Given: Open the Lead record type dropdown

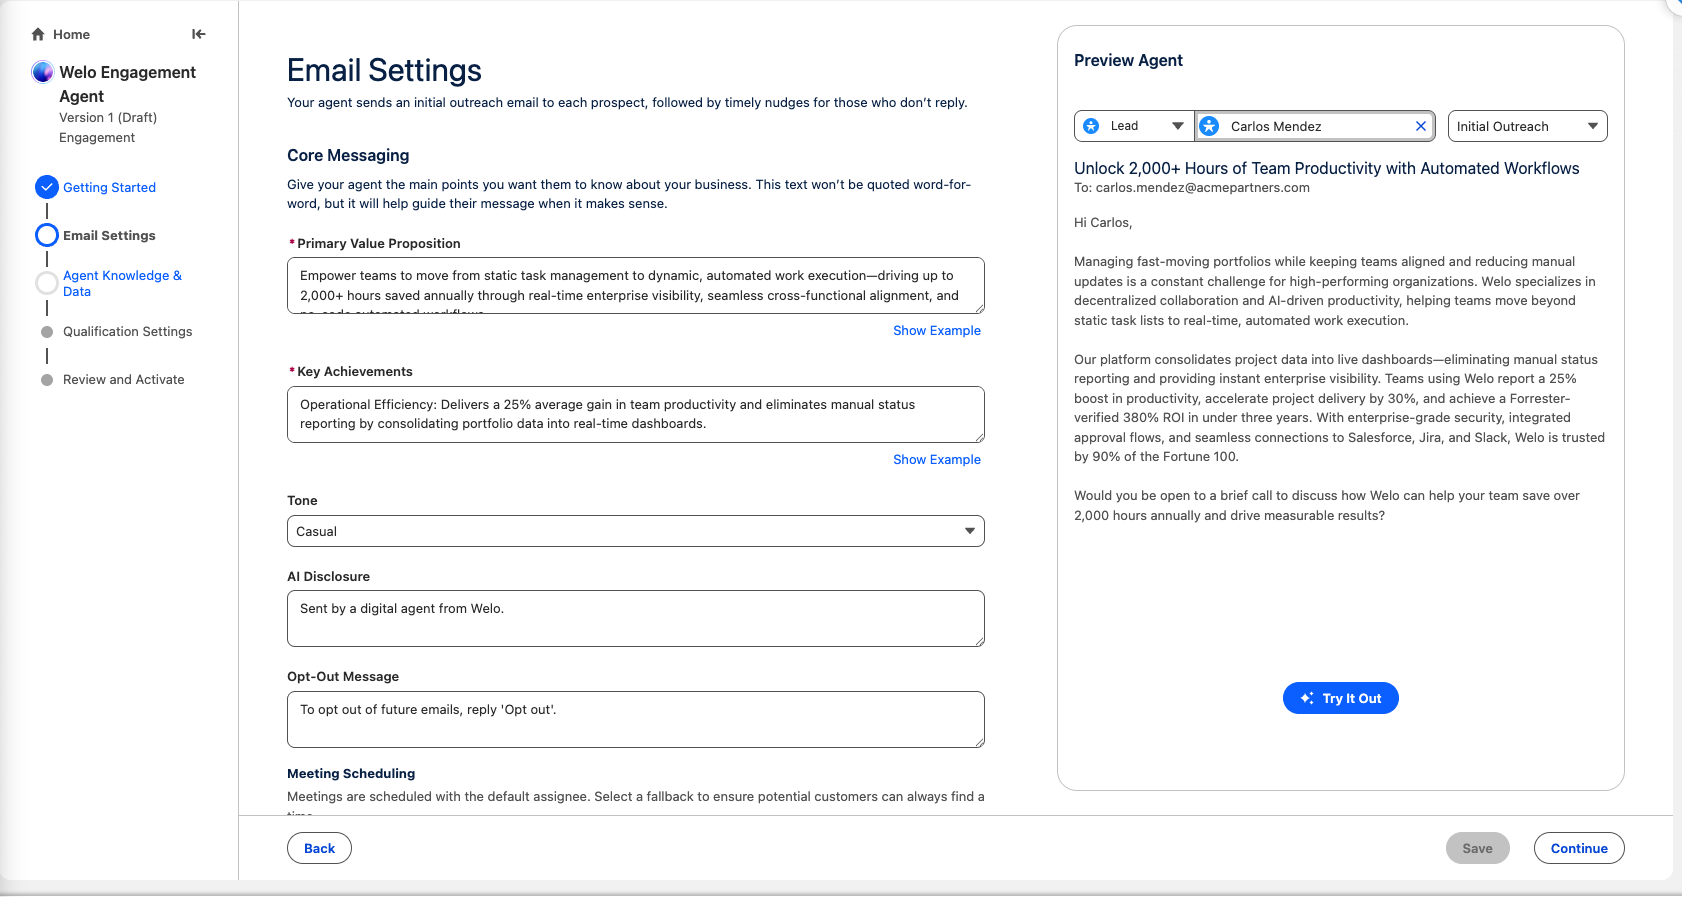Looking at the screenshot, I should pos(1134,126).
